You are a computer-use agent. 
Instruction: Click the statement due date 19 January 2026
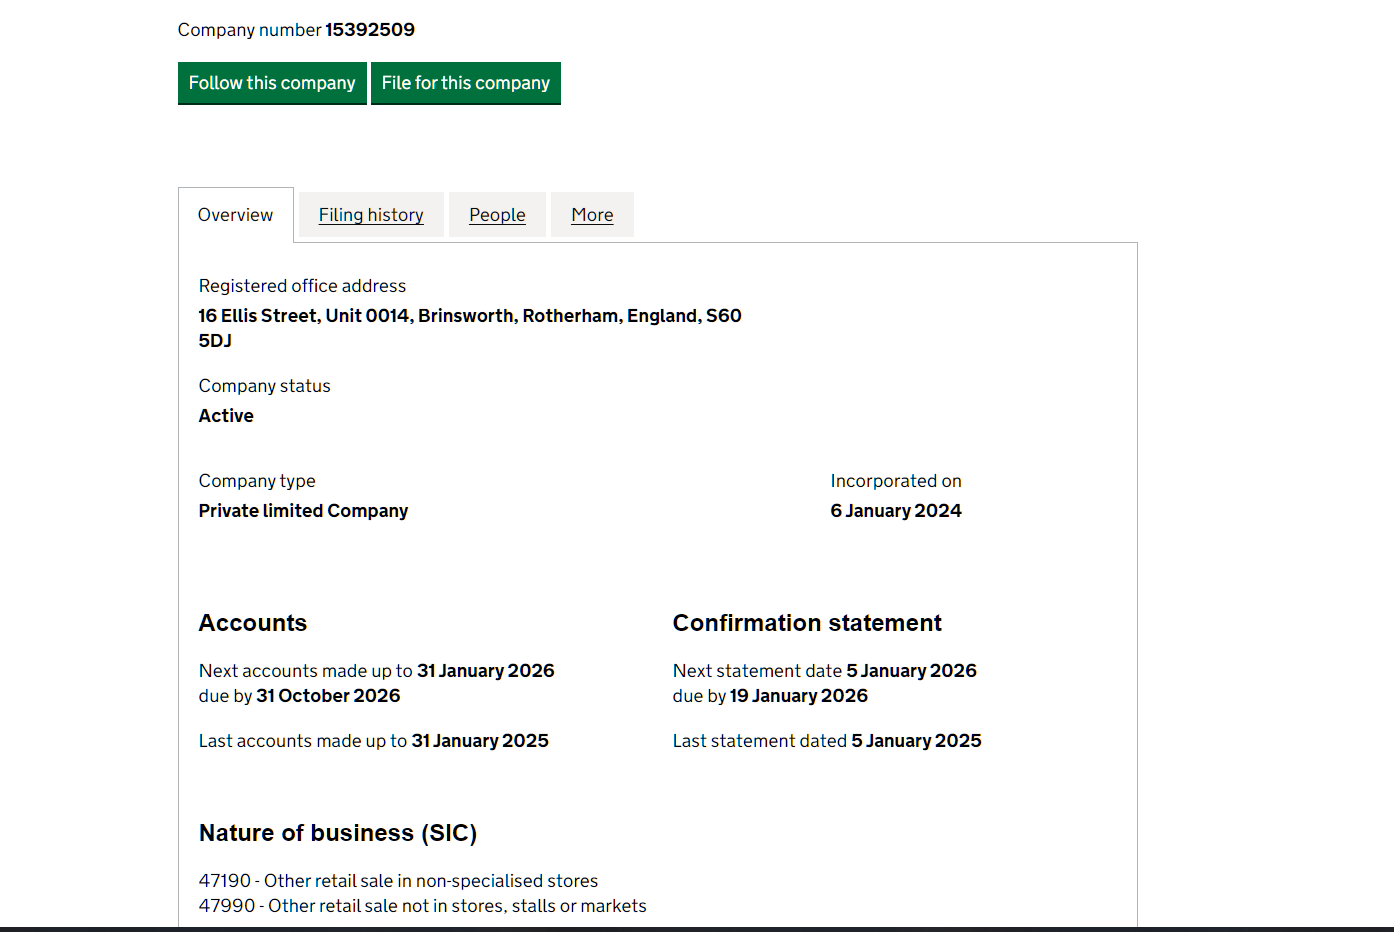pos(798,696)
